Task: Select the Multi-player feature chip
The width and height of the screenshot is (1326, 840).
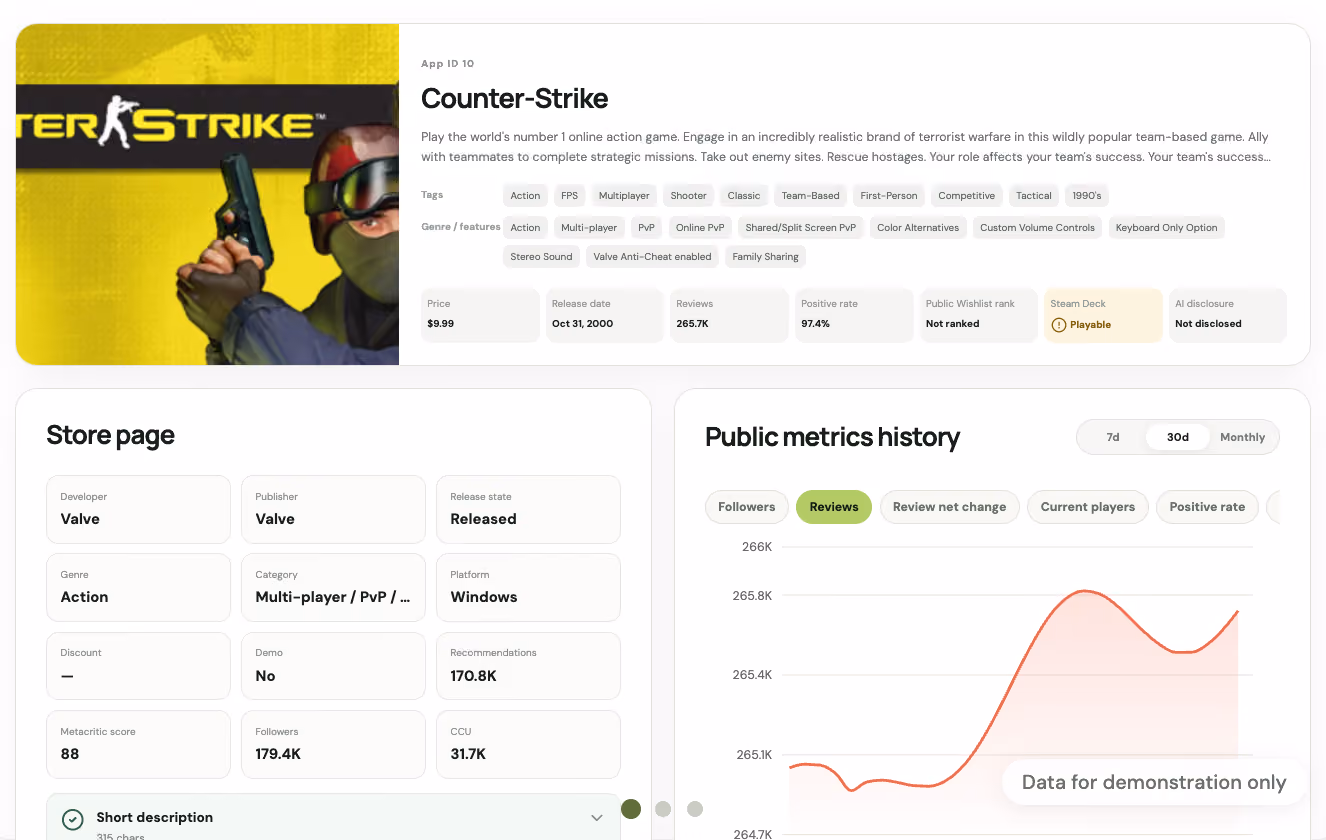Action: point(589,228)
